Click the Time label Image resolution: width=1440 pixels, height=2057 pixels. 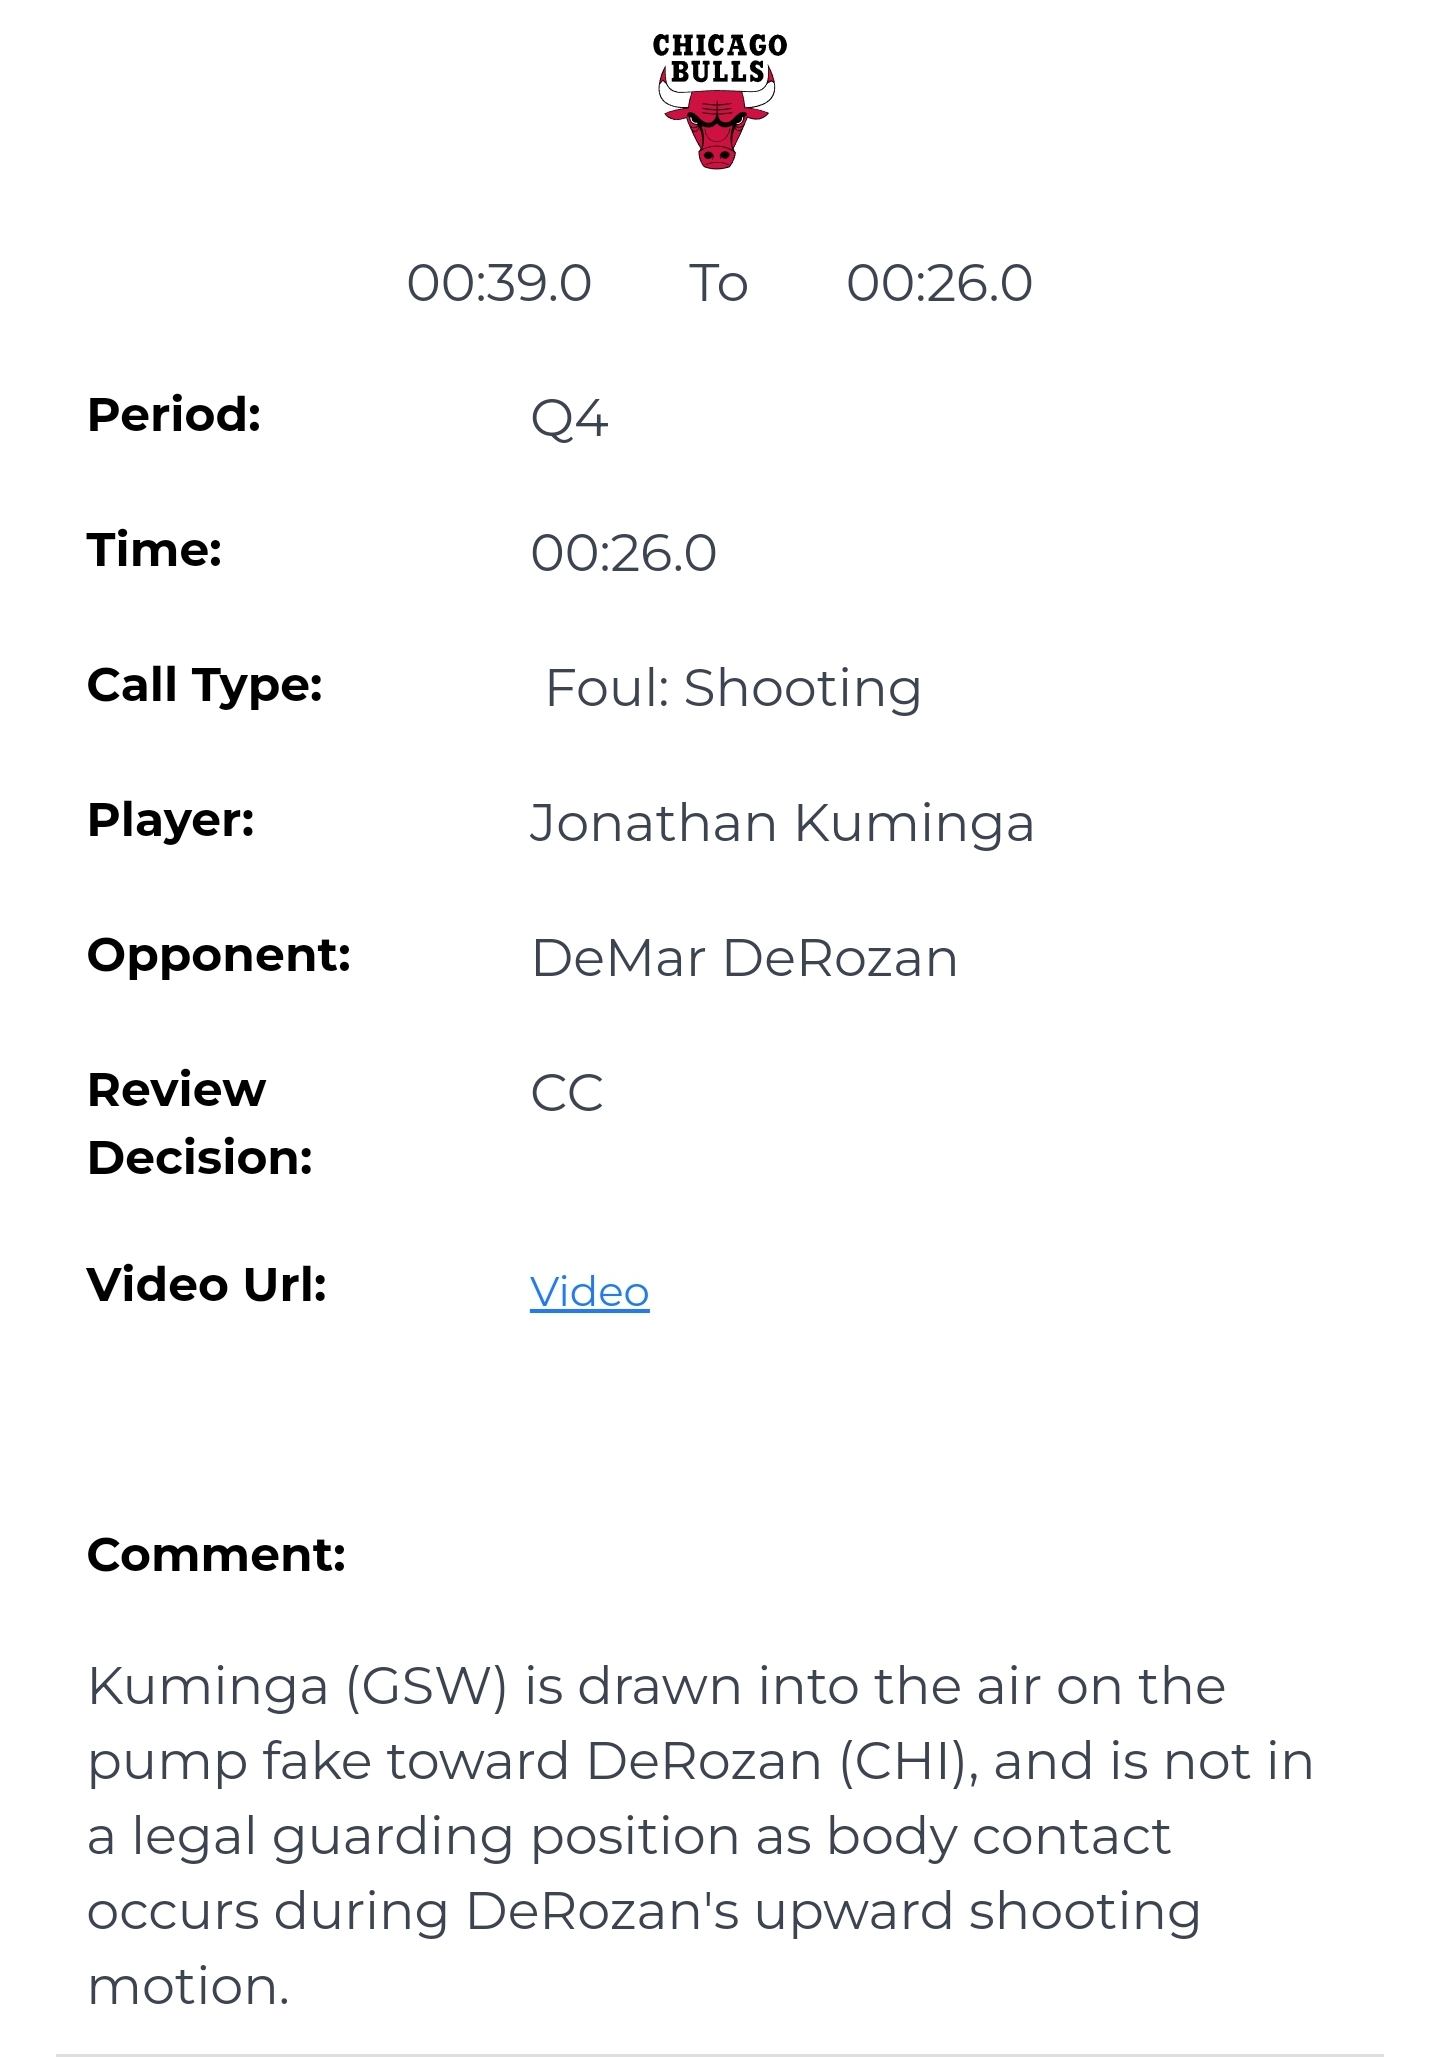point(154,550)
